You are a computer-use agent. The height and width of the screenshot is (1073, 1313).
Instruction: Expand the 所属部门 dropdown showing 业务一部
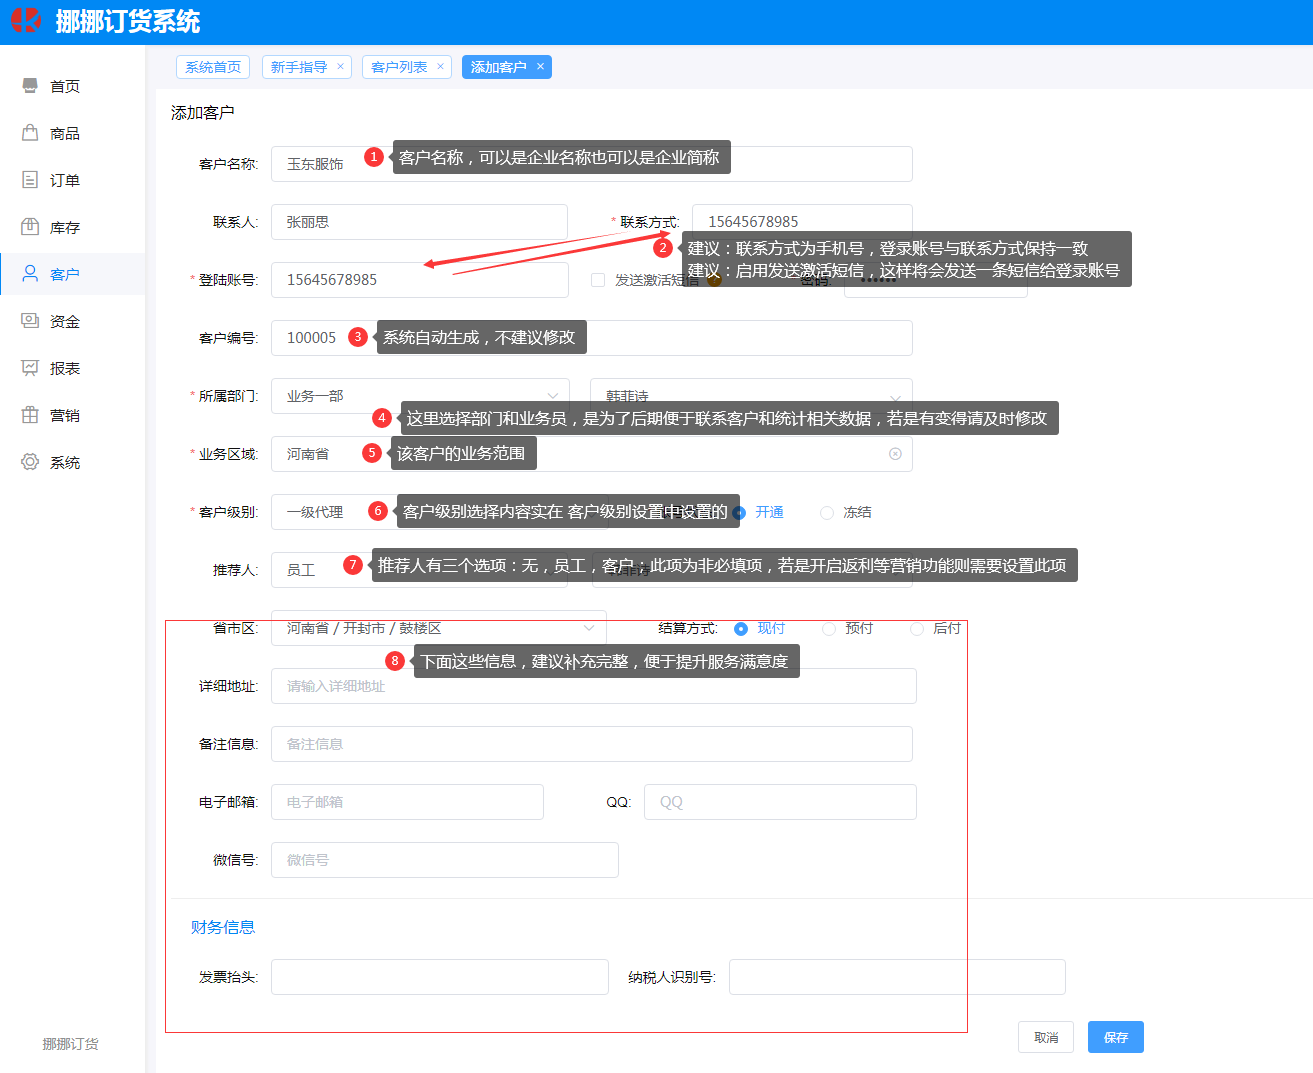point(420,396)
